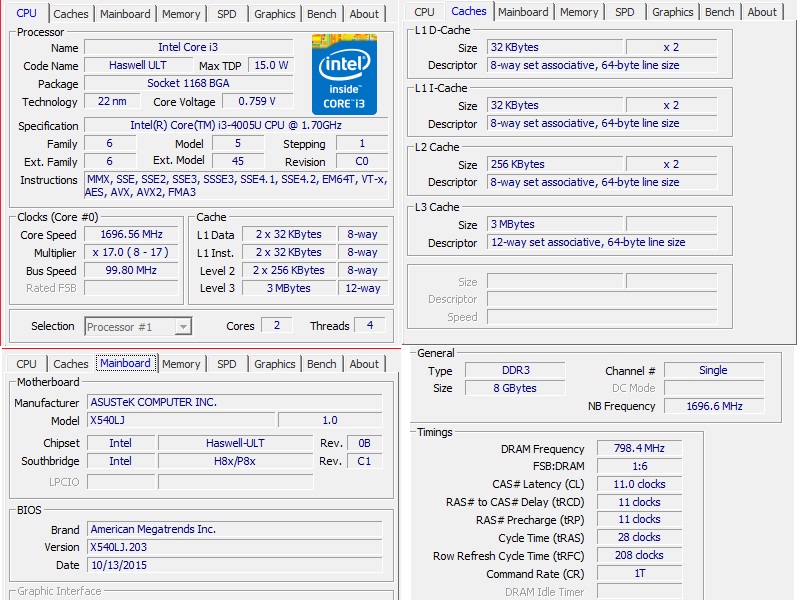Click the Multiplier value 'x 17.0 ( 8 - 17 )'

[x=131, y=253]
